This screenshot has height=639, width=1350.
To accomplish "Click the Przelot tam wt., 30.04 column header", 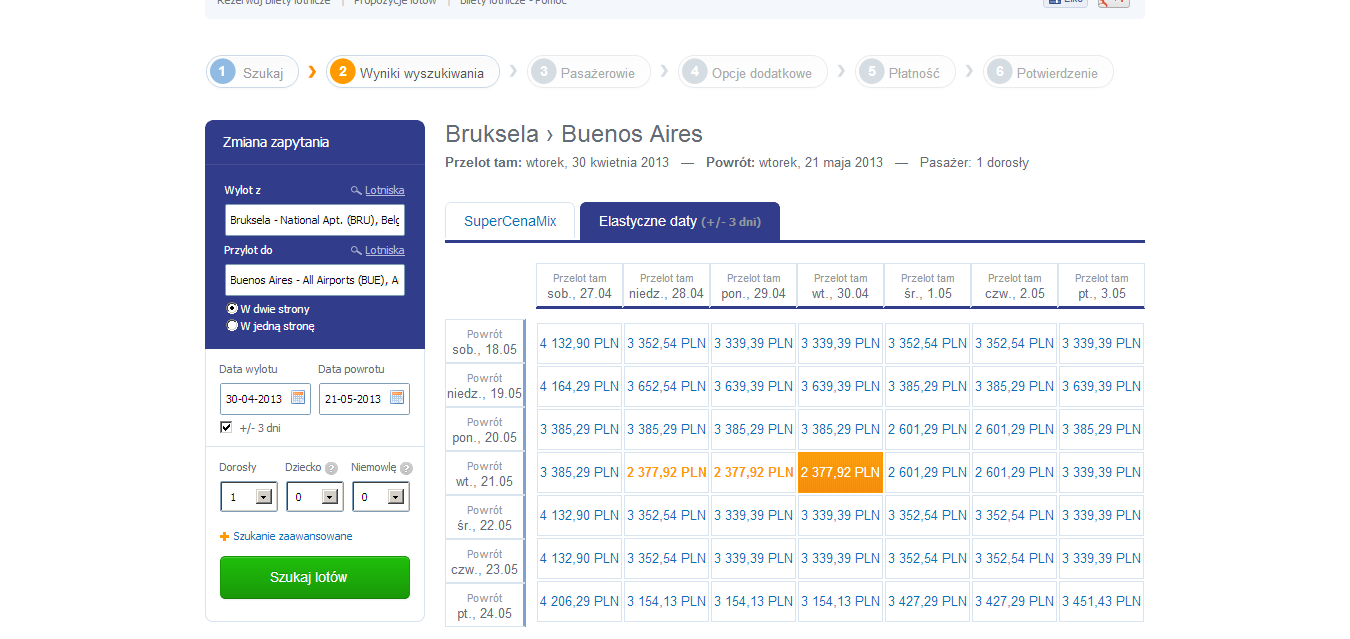I will (841, 286).
